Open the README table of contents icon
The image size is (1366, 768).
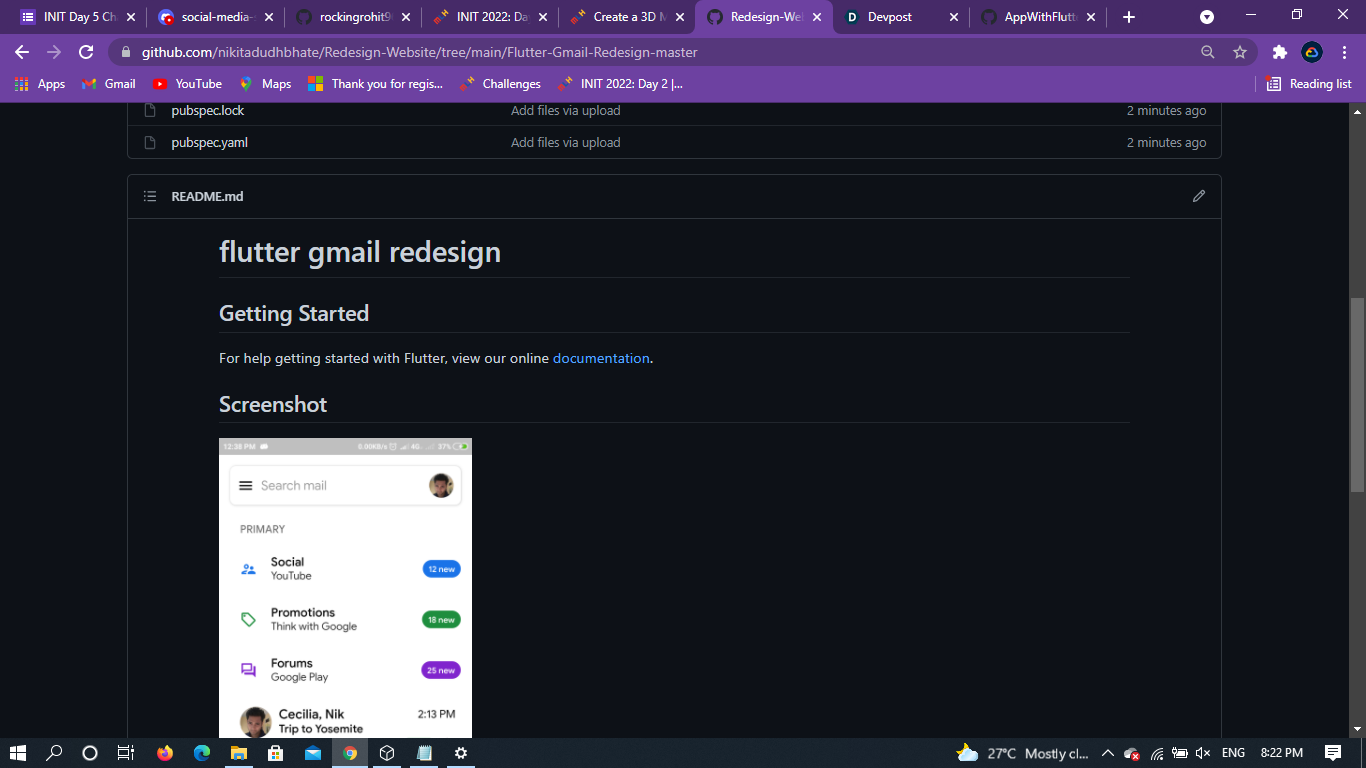click(150, 196)
